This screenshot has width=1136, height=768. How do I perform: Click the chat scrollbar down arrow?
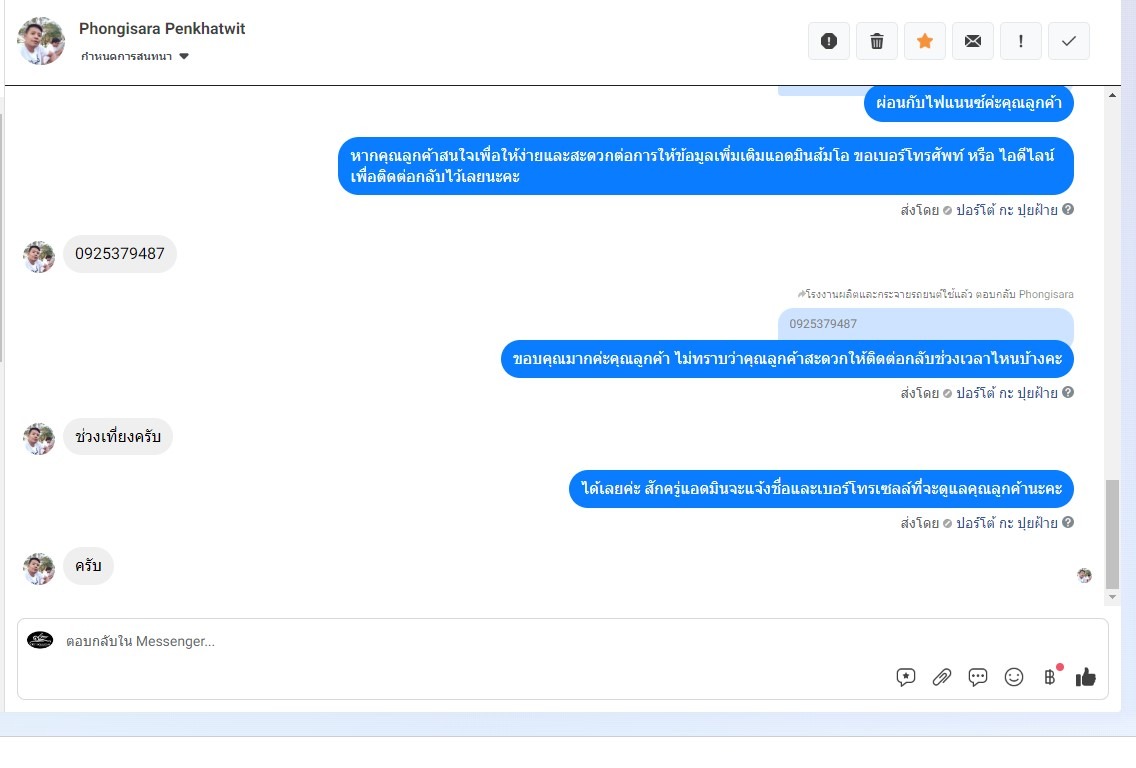pos(1112,597)
